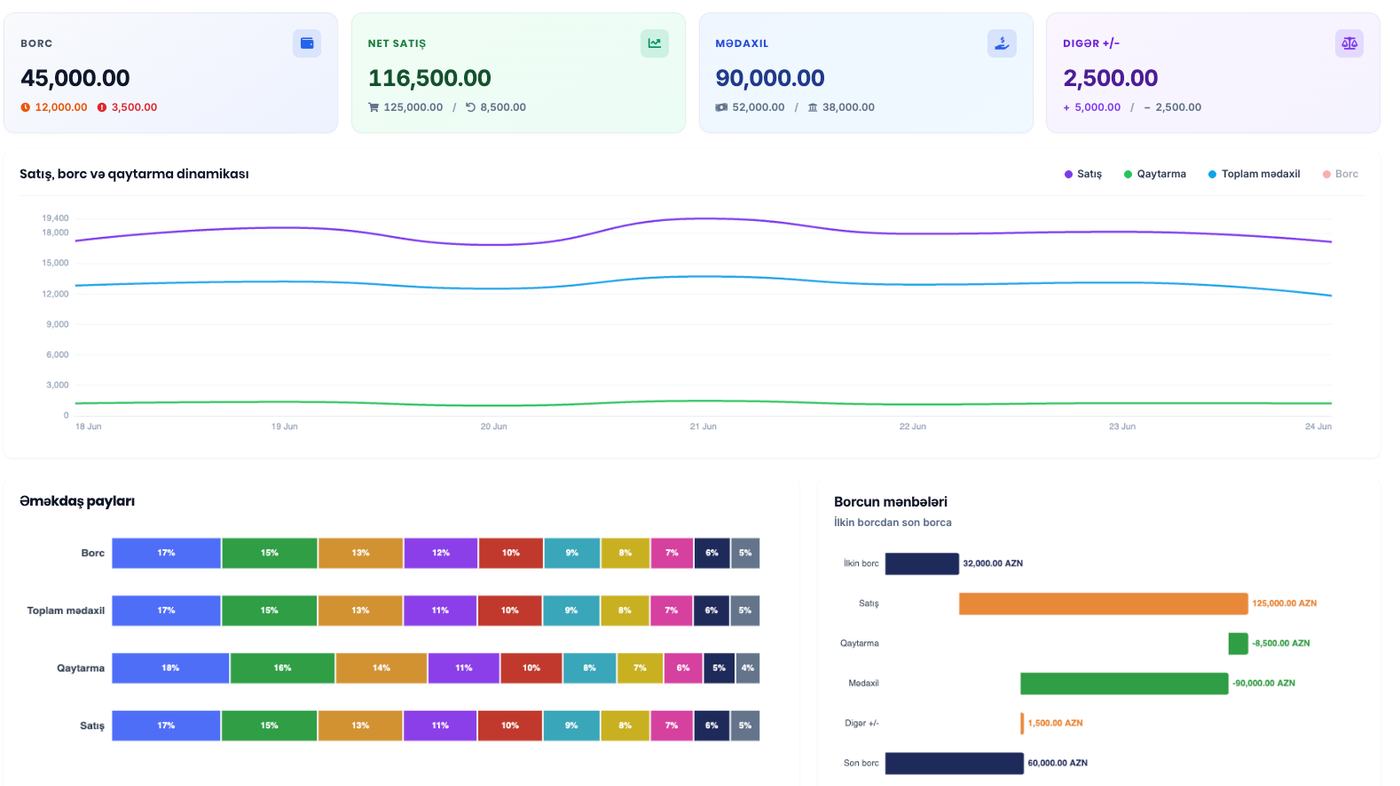
Task: Hide the Toplam mədaxil series via legend
Action: [x=1254, y=174]
